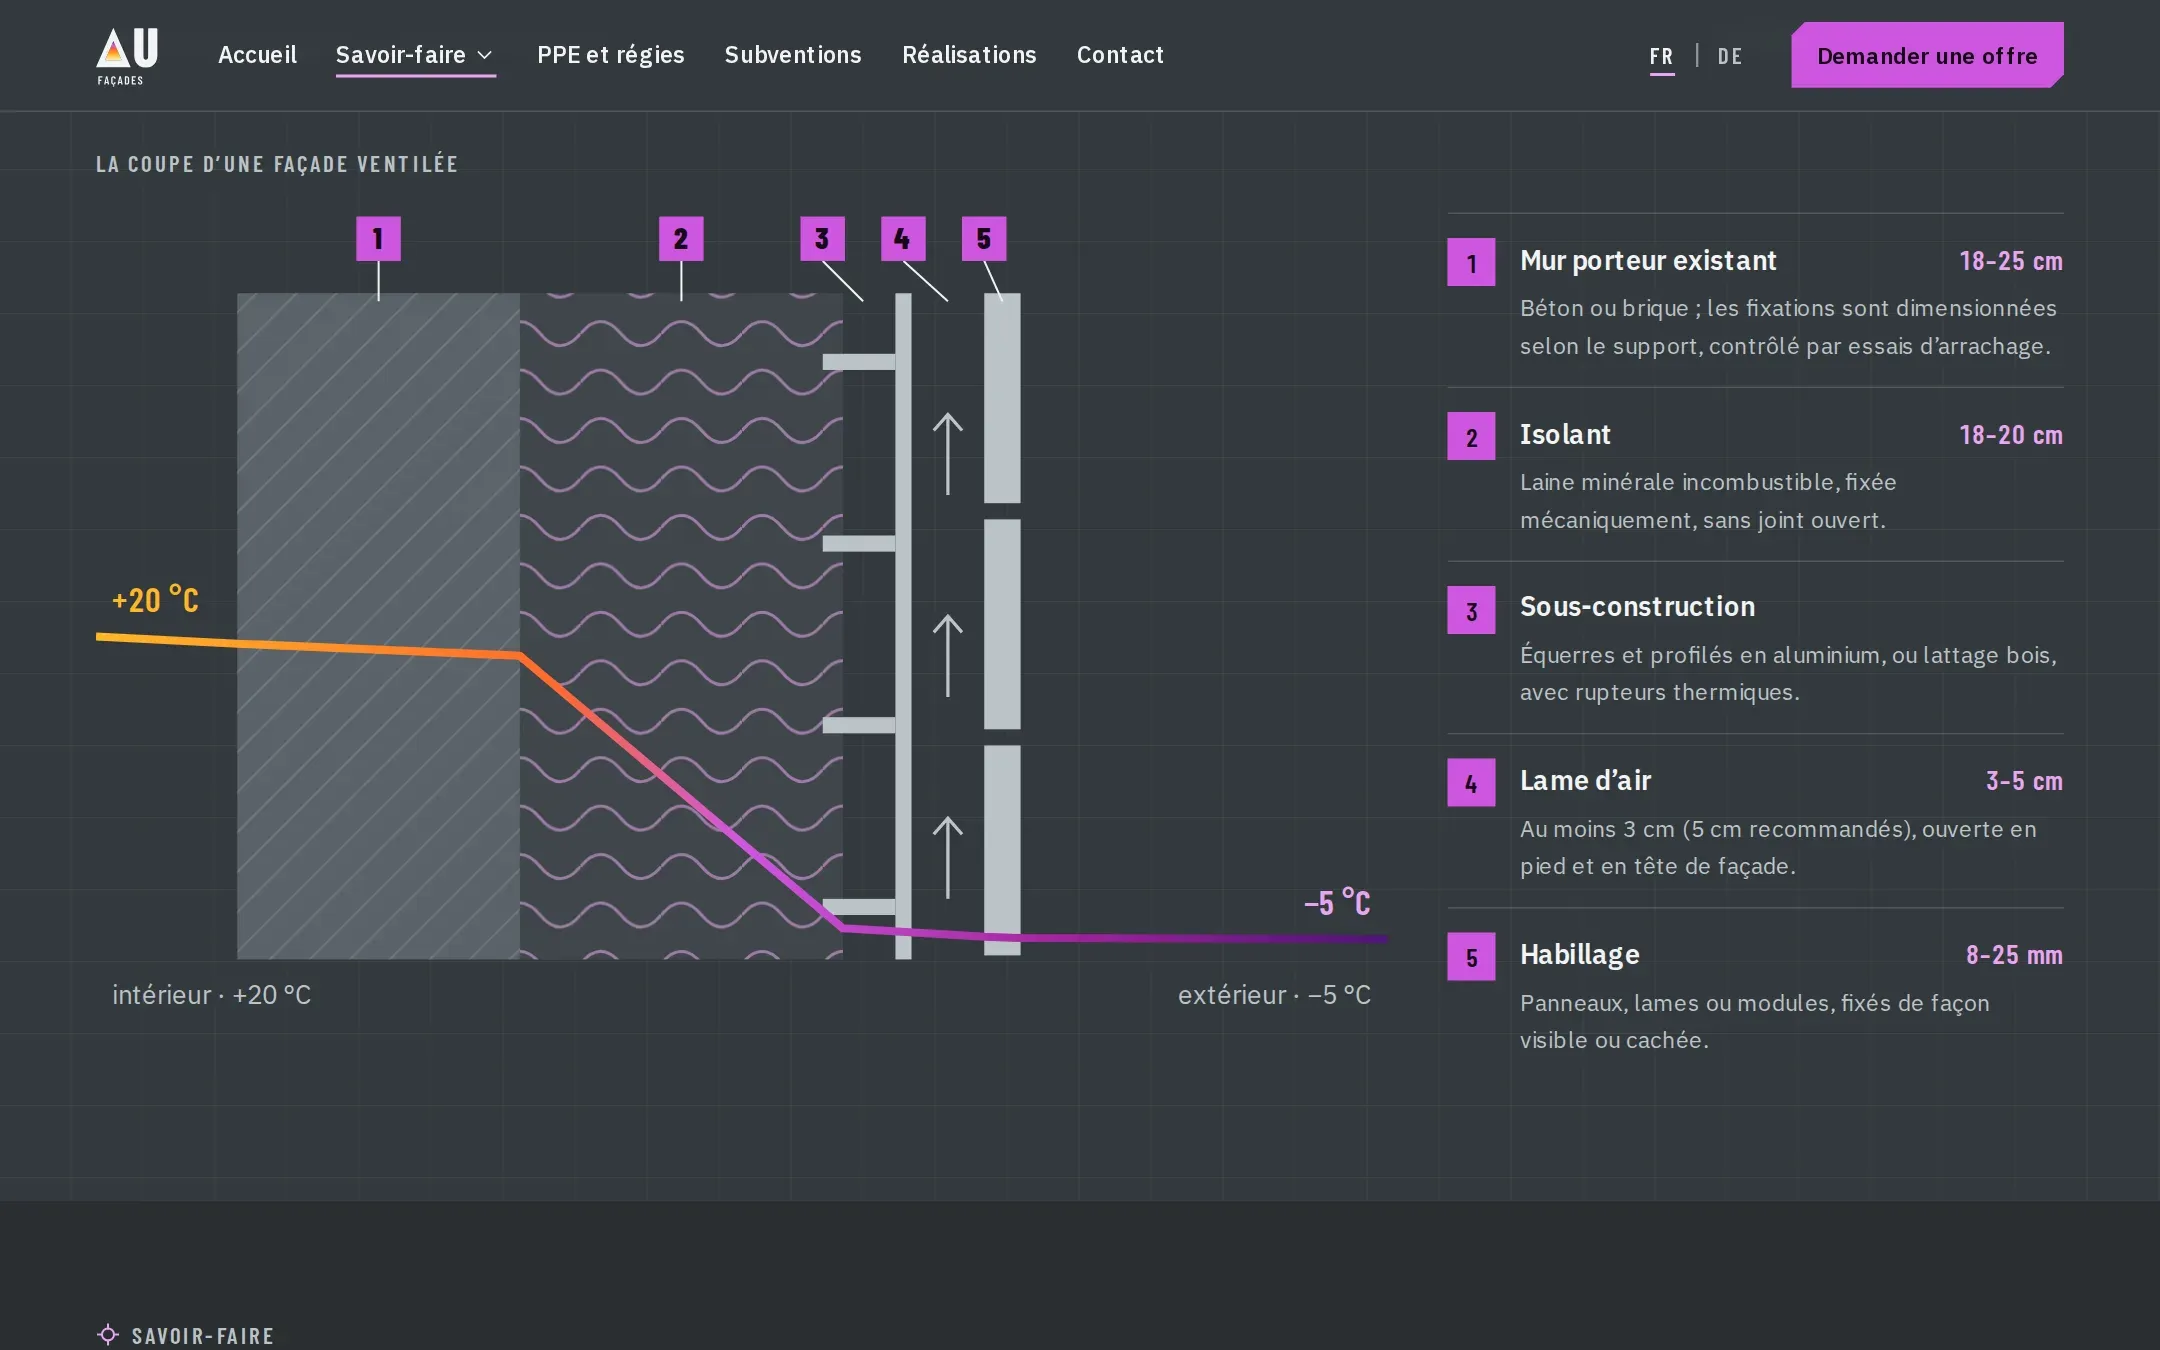Click extérieur · −5 °C caption

pyautogui.click(x=1274, y=995)
